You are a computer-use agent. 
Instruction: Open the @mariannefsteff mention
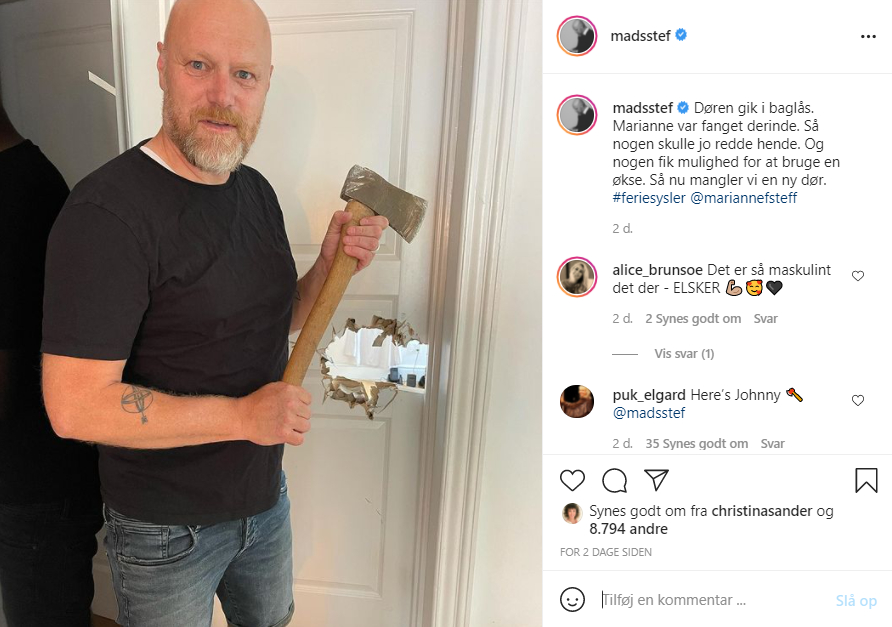click(x=744, y=198)
